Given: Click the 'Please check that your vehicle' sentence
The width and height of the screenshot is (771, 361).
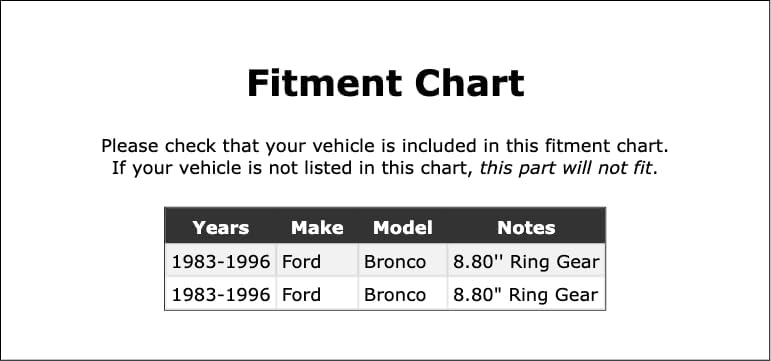Looking at the screenshot, I should [x=385, y=146].
